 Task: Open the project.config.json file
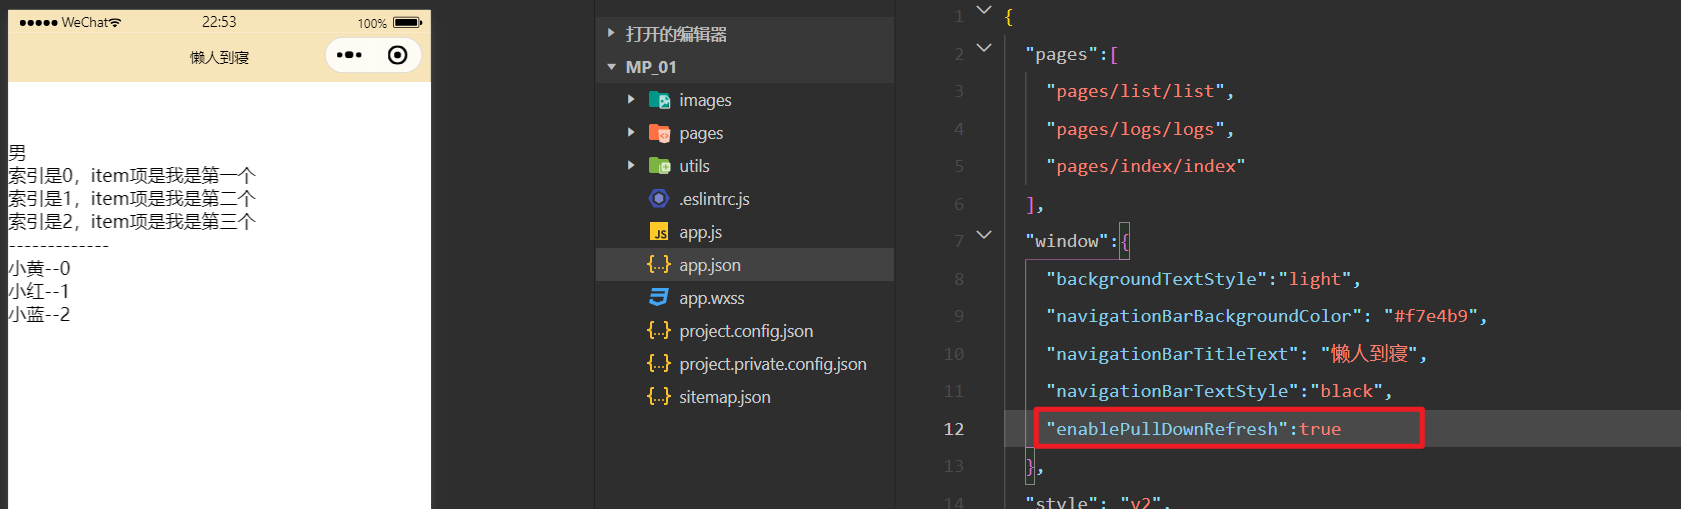(745, 331)
